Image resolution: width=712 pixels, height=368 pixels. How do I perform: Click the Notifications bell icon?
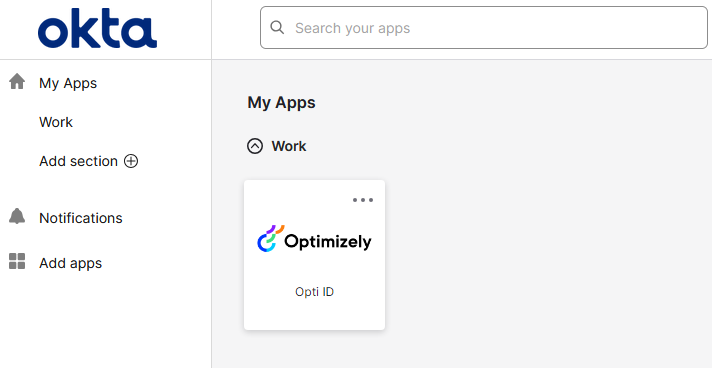click(17, 216)
